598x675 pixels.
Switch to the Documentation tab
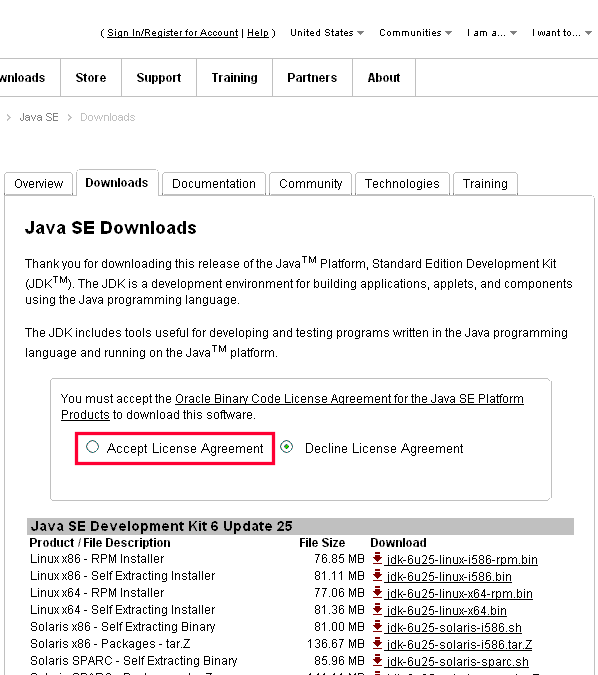point(214,184)
